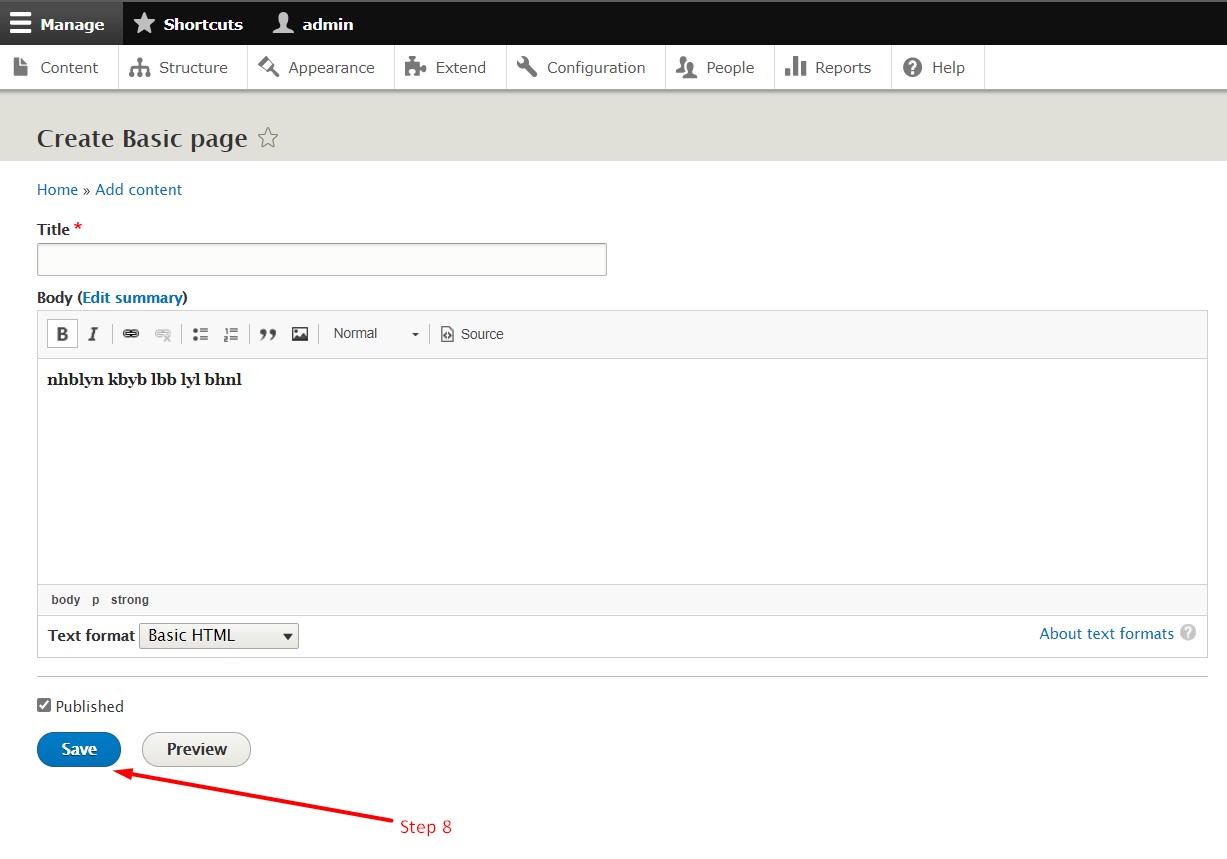Screen dimensions: 1227x859
Task: Open the Help menu item
Action: point(934,67)
